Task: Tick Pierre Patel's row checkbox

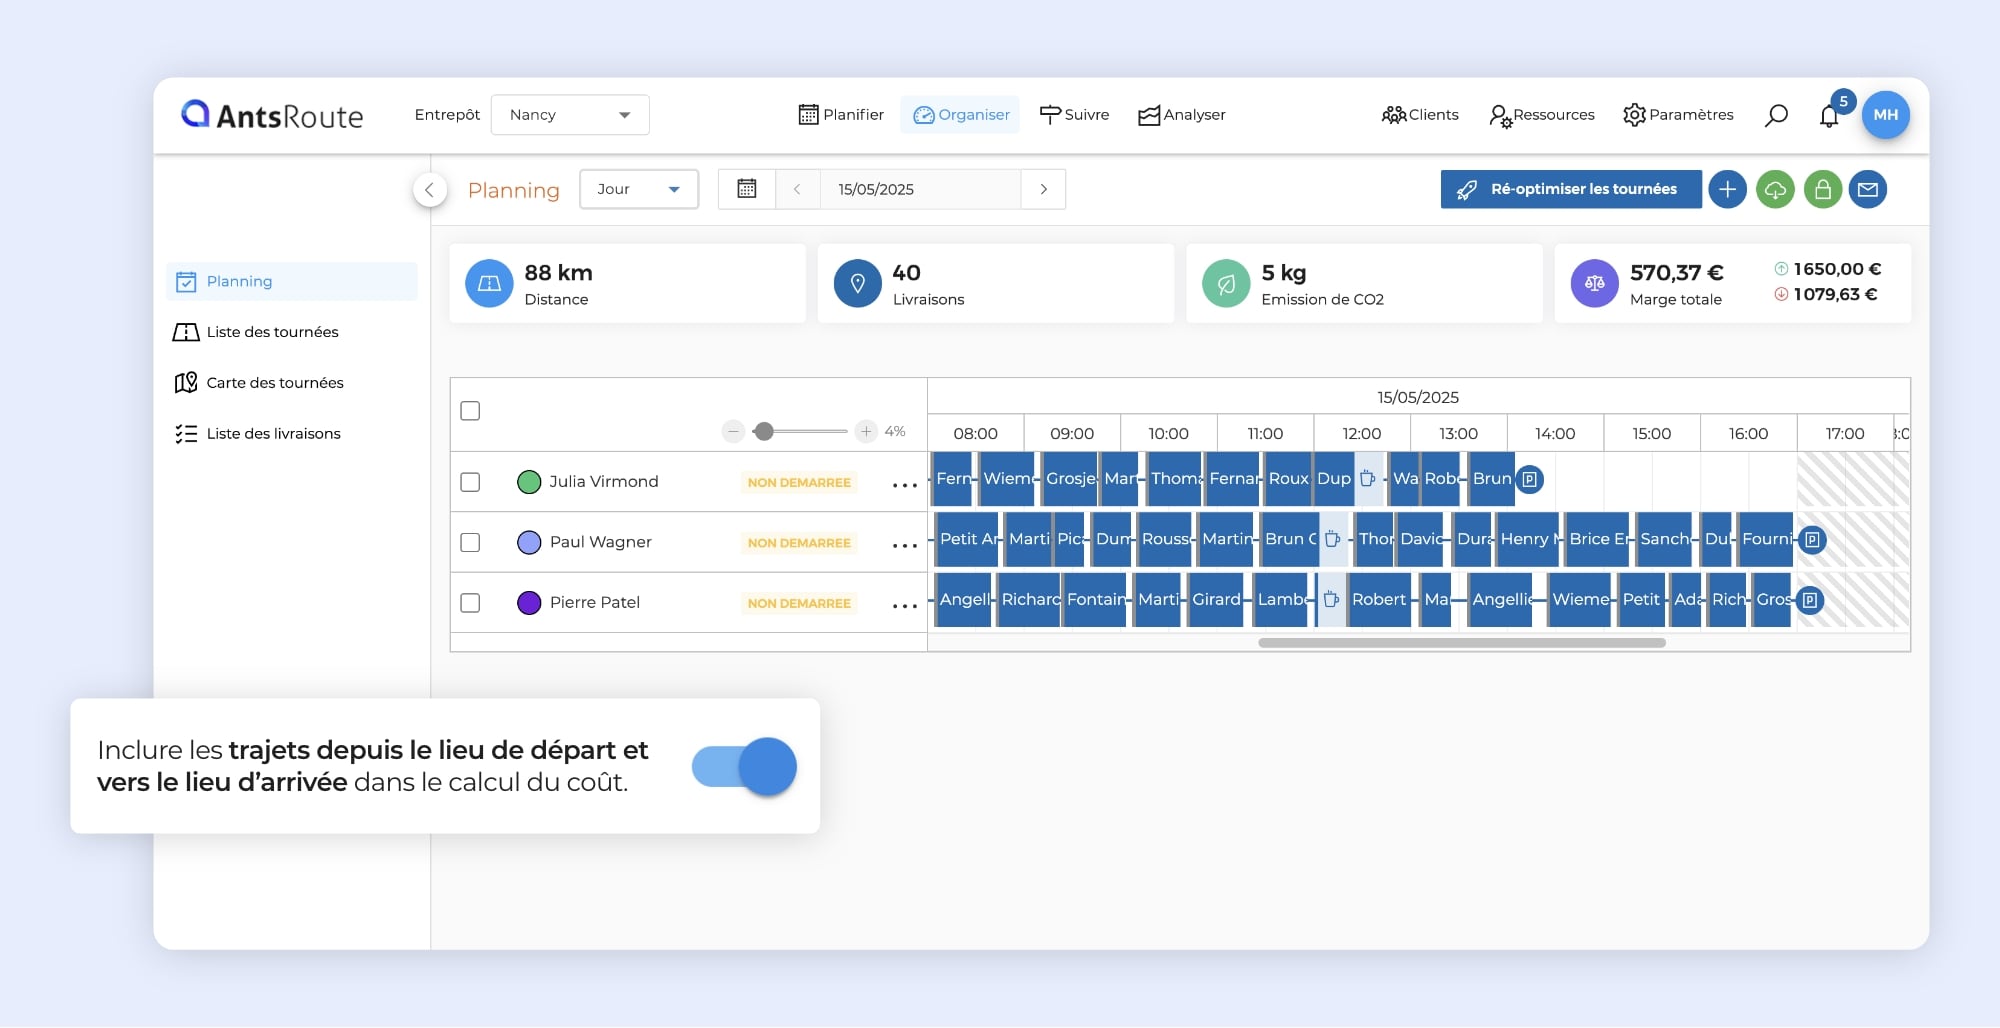Action: [x=470, y=603]
